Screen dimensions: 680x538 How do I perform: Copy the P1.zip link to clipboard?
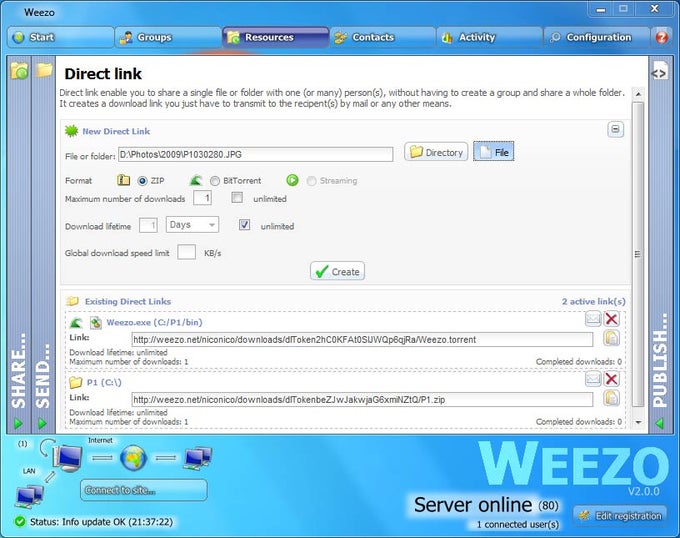[x=611, y=398]
